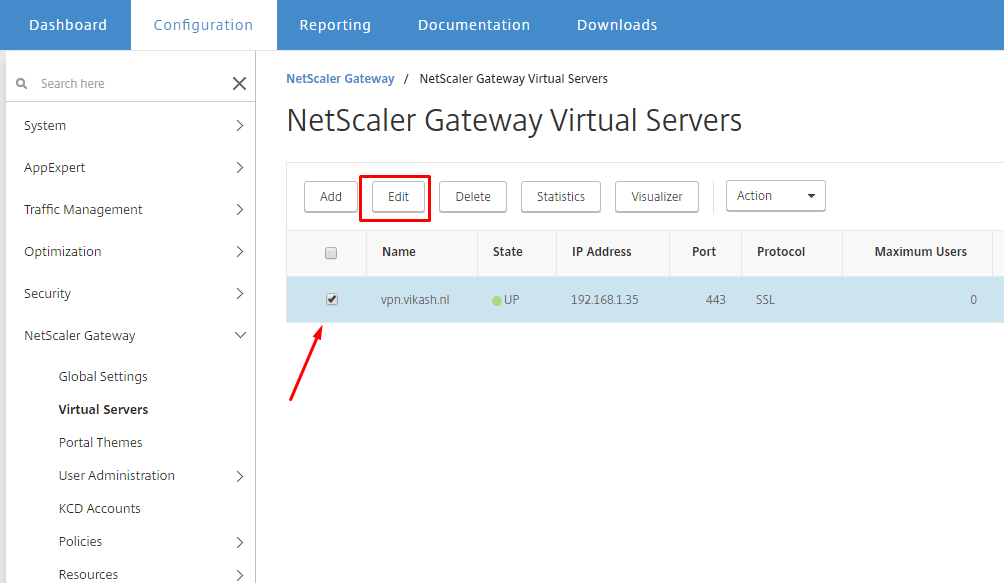The image size is (1004, 583).
Task: Click the vpn.vikash.nl server name
Action: (x=415, y=299)
